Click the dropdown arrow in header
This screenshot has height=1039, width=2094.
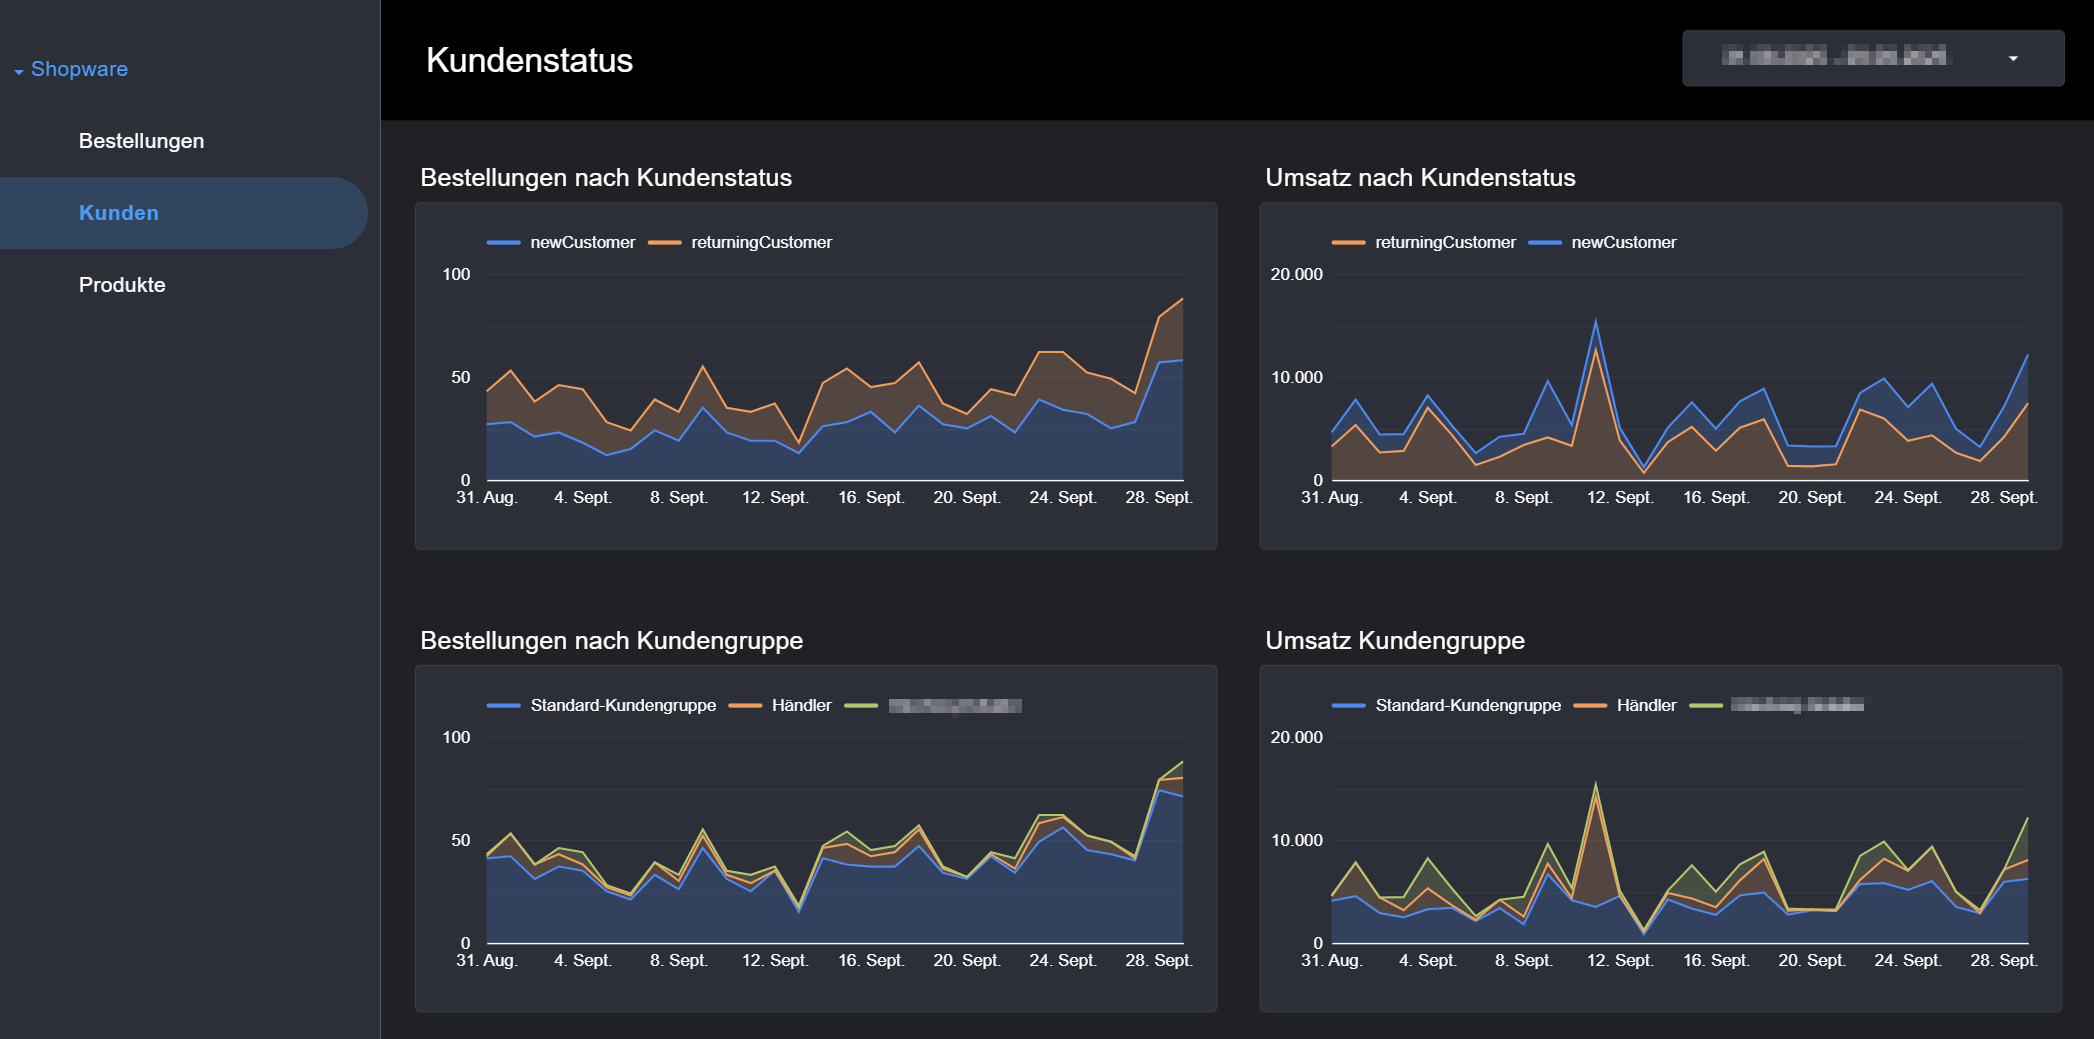[x=2013, y=59]
